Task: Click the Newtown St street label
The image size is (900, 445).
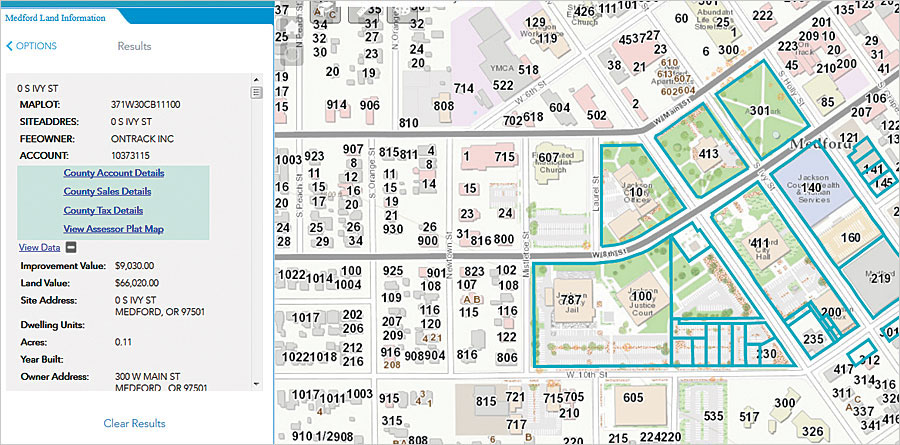Action: [449, 256]
